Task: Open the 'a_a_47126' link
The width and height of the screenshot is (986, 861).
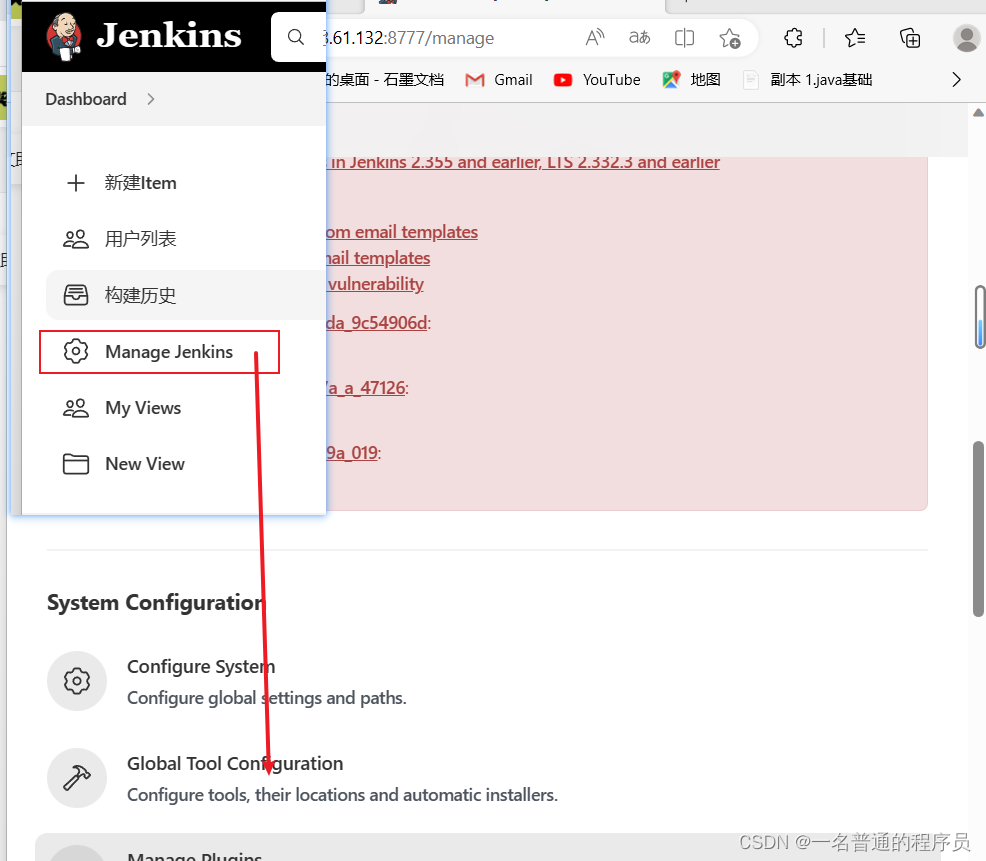Action: 367,388
